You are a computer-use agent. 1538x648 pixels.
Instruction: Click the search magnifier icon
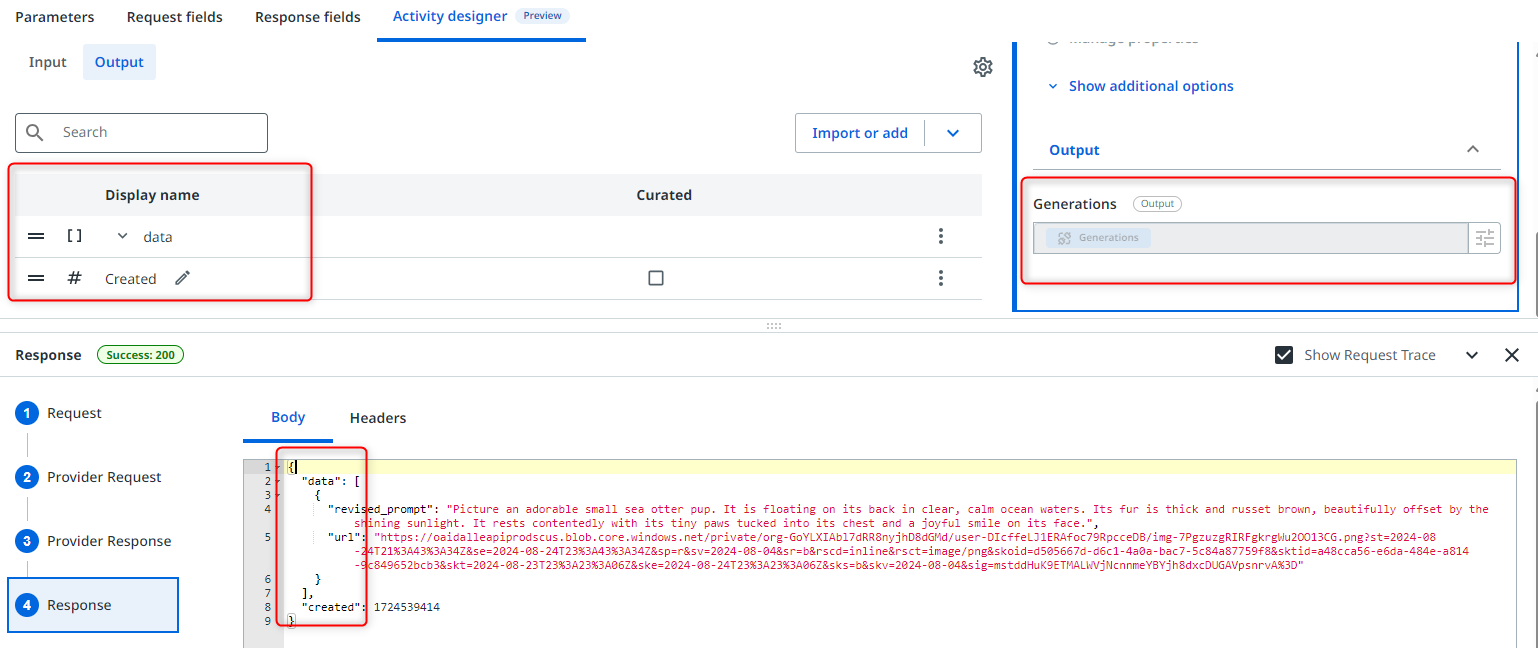tap(35, 132)
